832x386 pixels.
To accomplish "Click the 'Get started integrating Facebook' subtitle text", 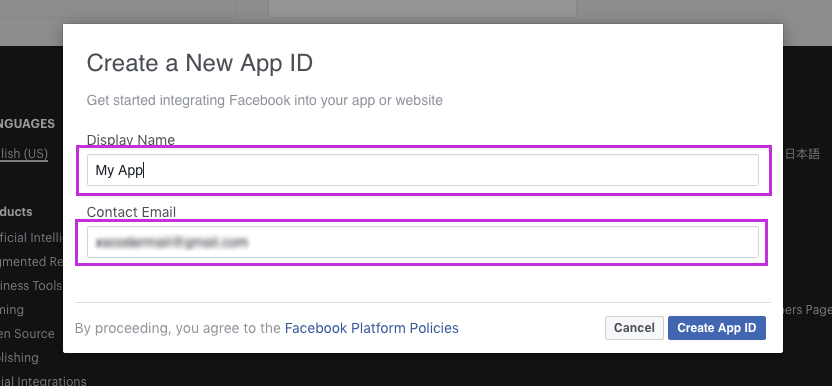I will pyautogui.click(x=264, y=100).
